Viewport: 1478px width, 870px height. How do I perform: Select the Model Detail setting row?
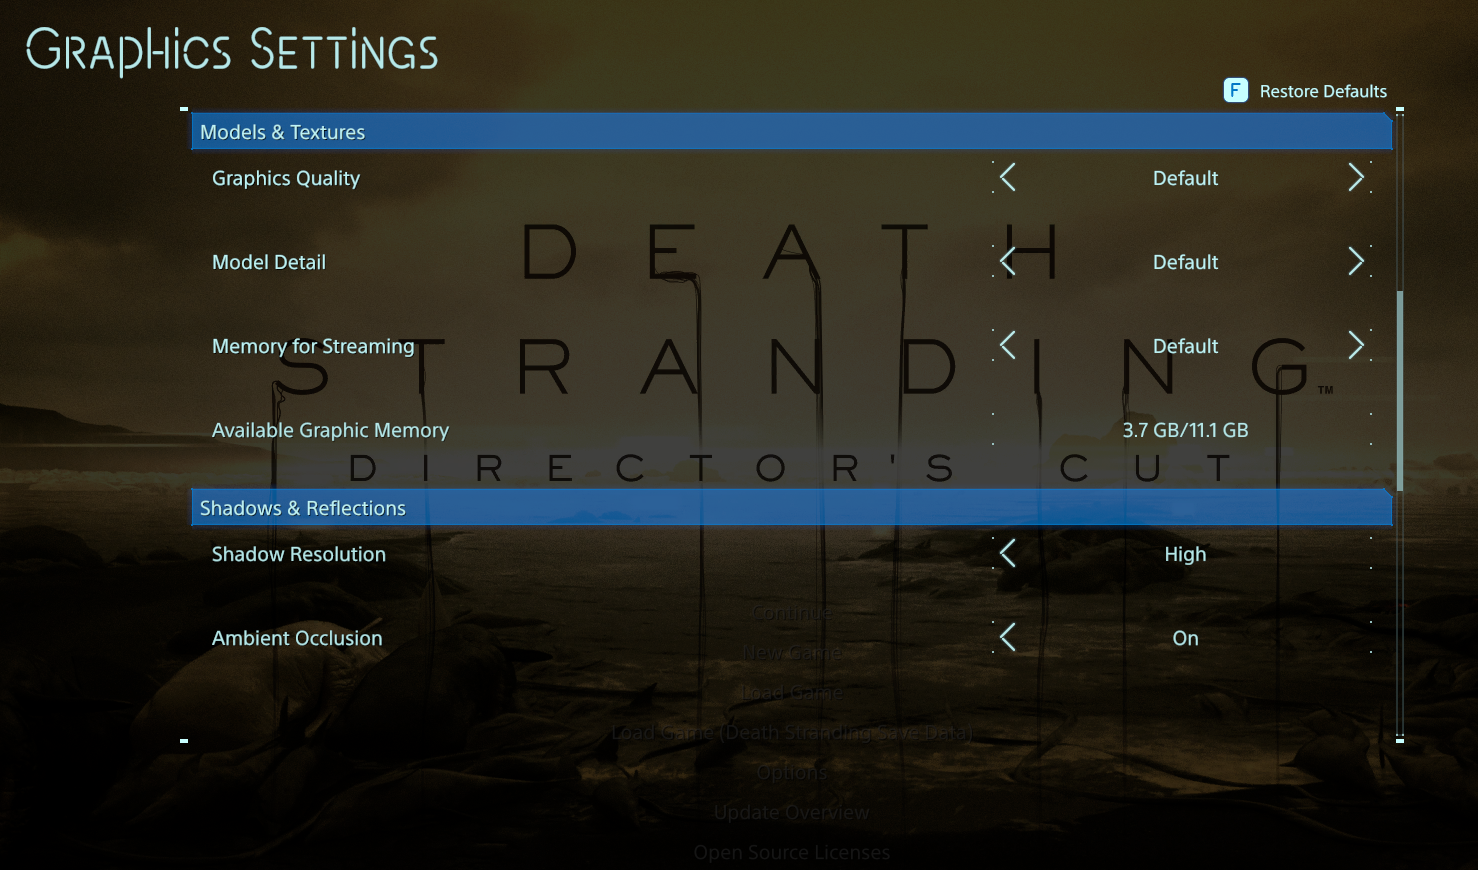click(791, 262)
